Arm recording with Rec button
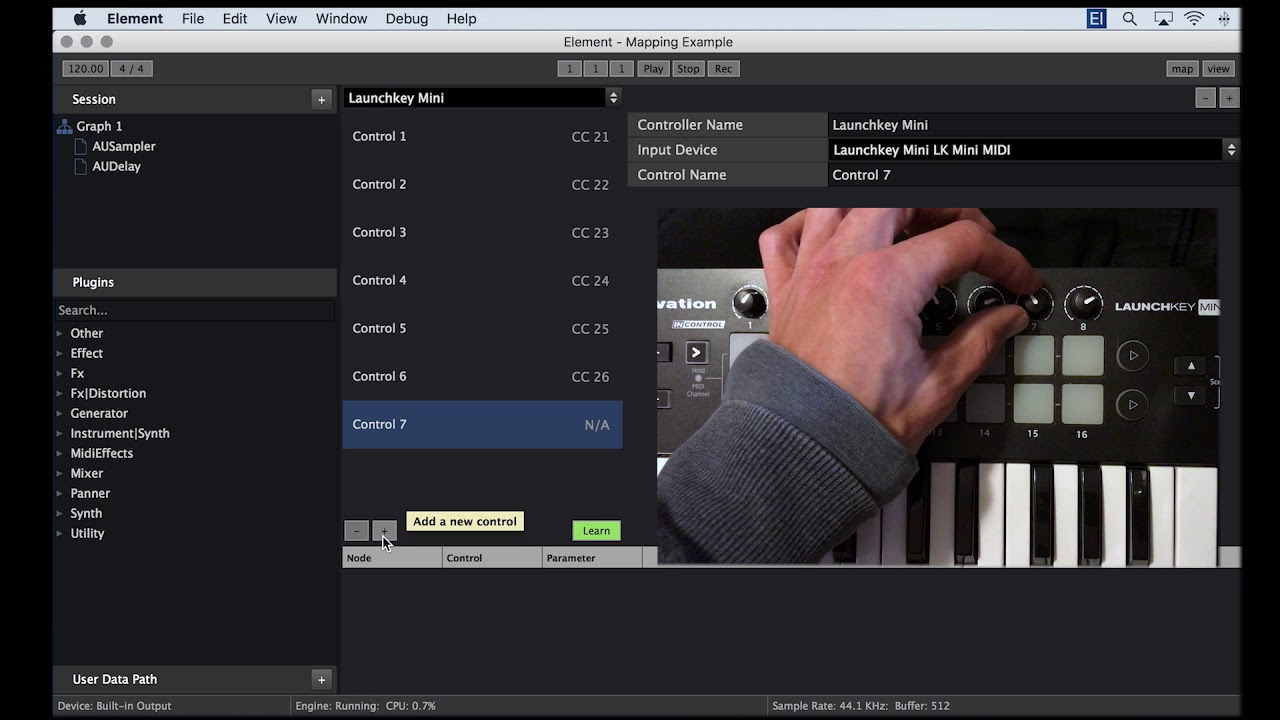The image size is (1280, 720). point(723,69)
